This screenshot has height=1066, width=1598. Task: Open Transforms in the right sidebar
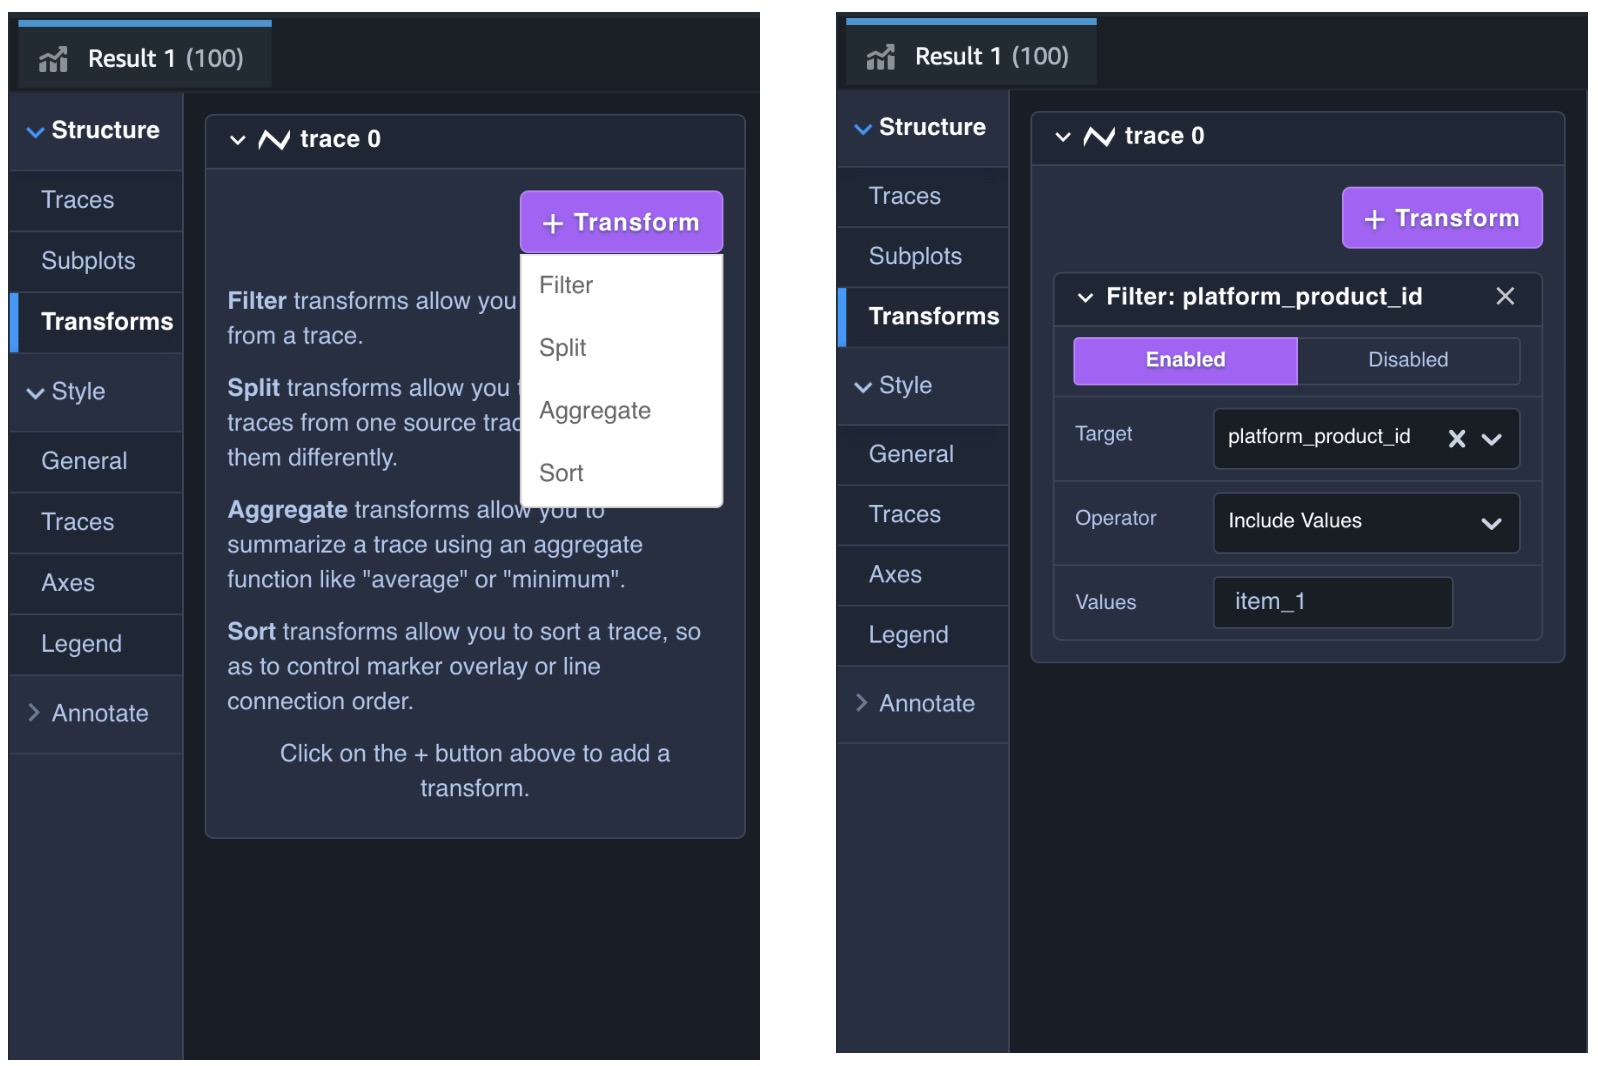[923, 316]
